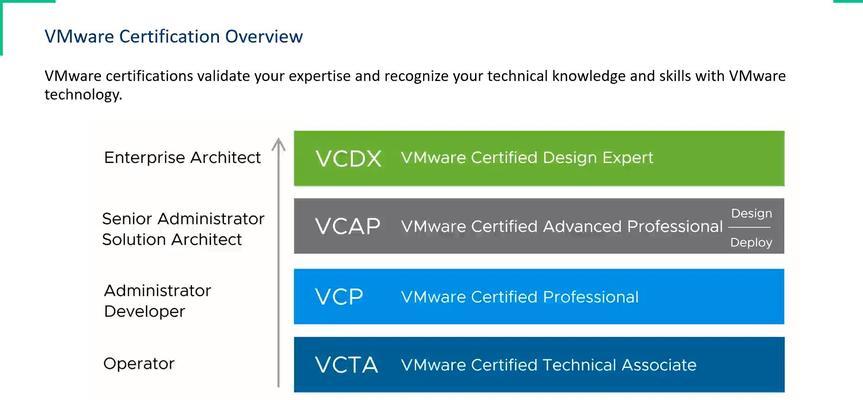Click VMware Certified Design Expert text
Viewport: 863px width, 400px height.
527,158
